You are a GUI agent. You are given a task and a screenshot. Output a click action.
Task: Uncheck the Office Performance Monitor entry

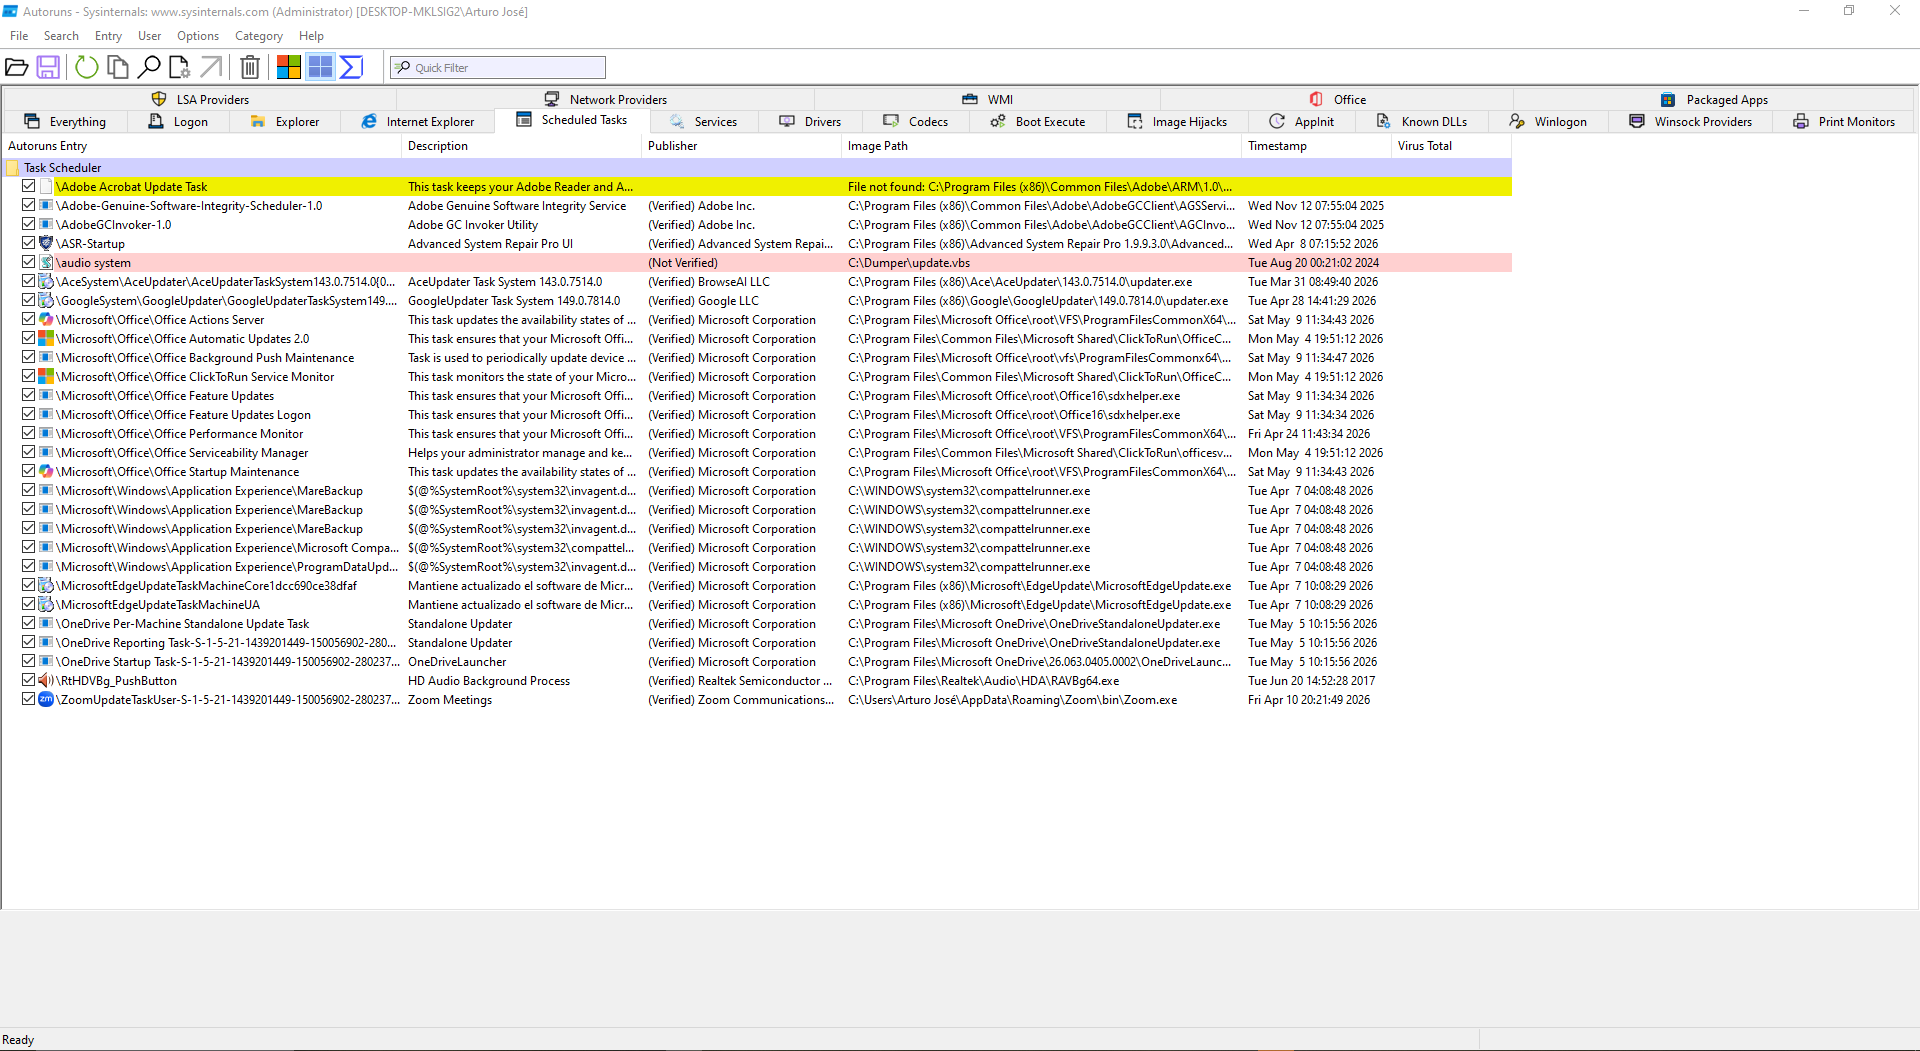click(29, 434)
